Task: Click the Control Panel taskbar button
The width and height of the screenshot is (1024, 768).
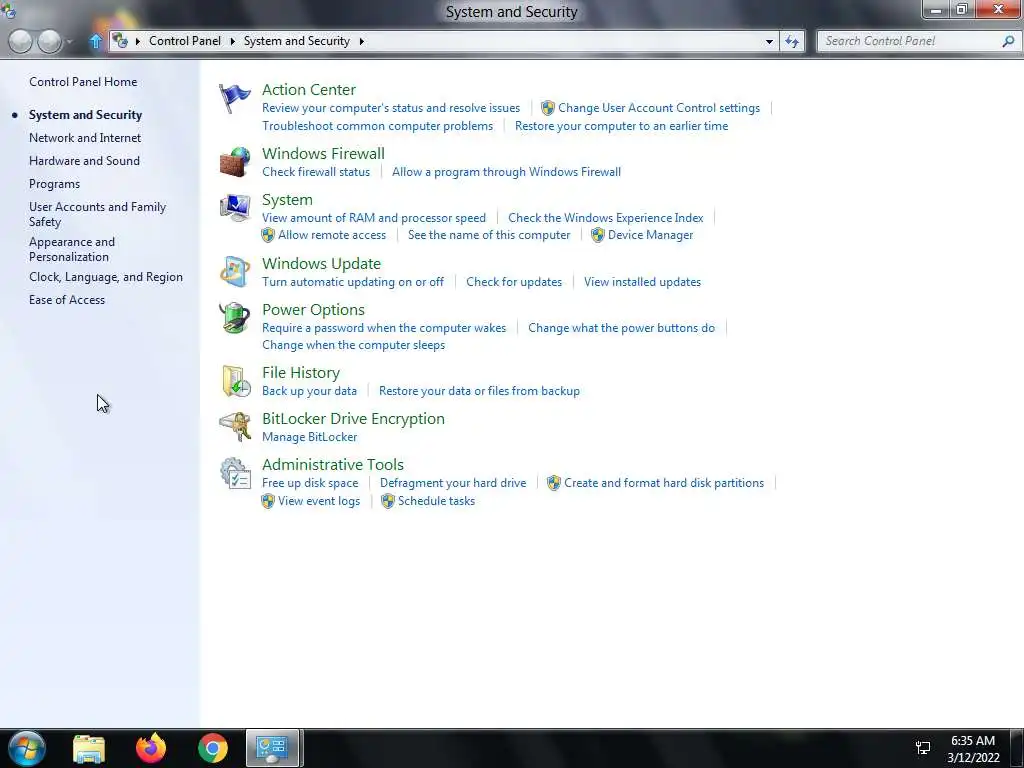Action: pyautogui.click(x=272, y=748)
